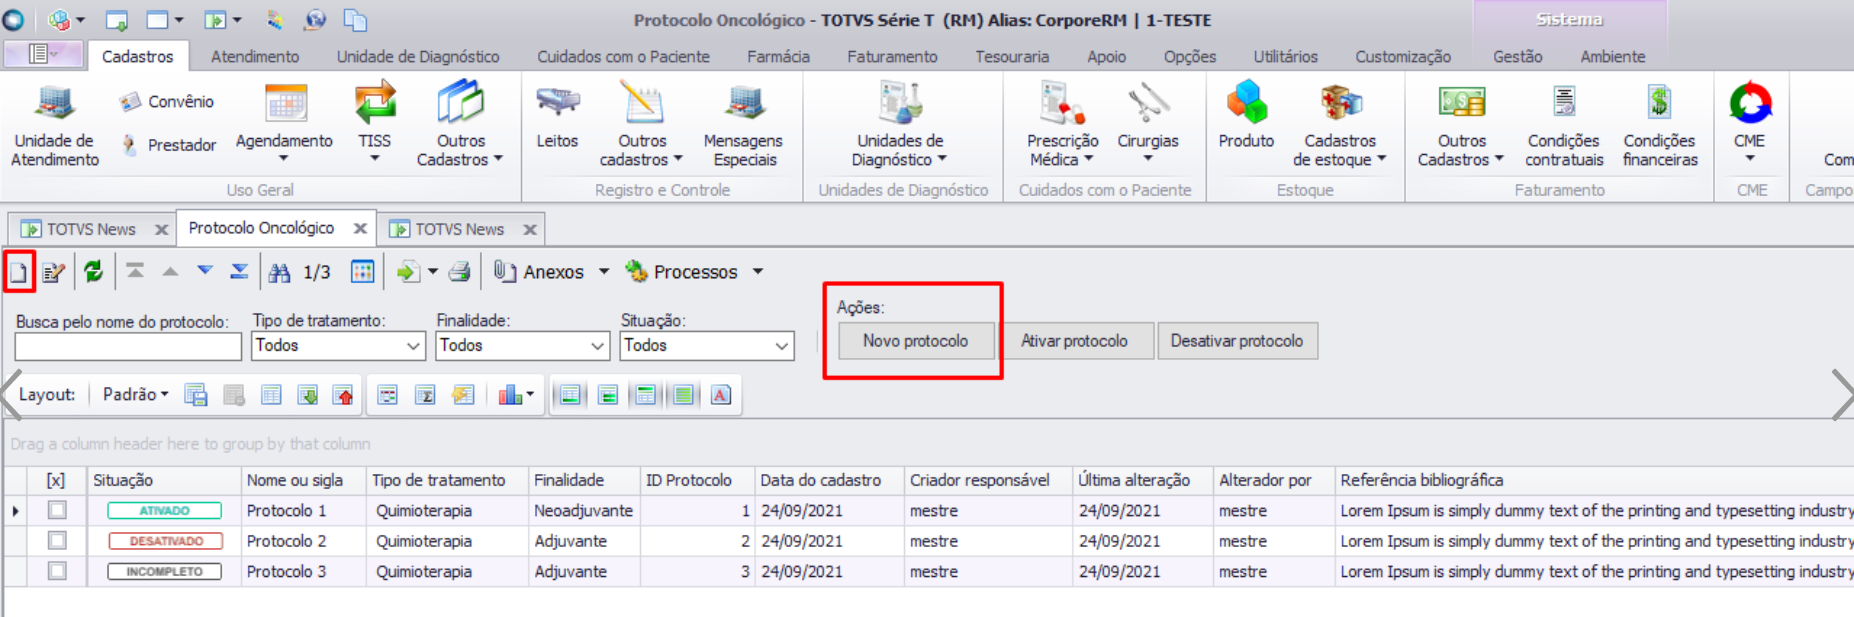Close the Protocolo Oncológico tab
This screenshot has width=1854, height=617.
point(360,229)
